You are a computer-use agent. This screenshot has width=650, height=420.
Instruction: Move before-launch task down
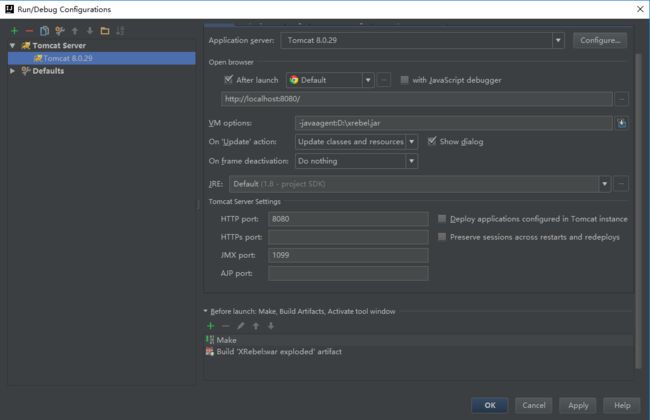click(x=271, y=326)
